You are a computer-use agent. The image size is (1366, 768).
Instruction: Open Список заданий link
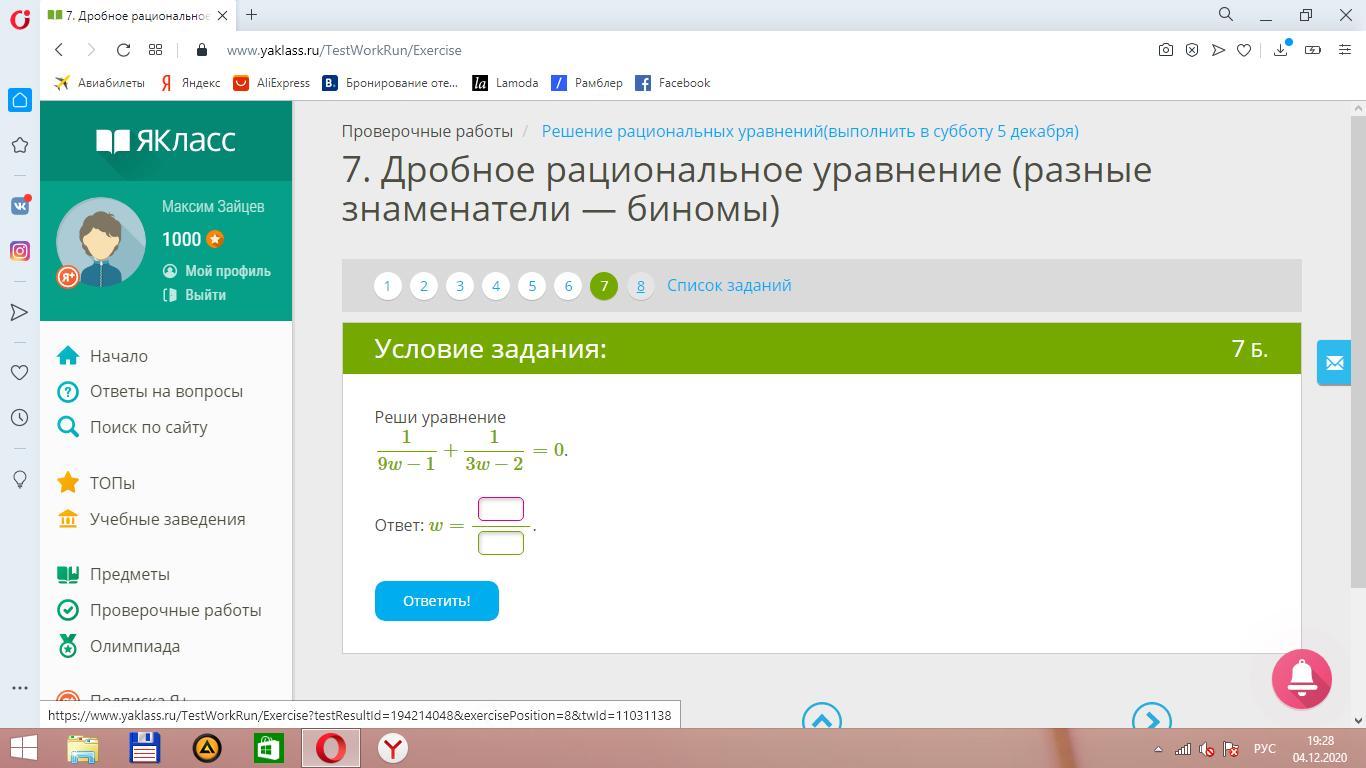[x=729, y=285]
